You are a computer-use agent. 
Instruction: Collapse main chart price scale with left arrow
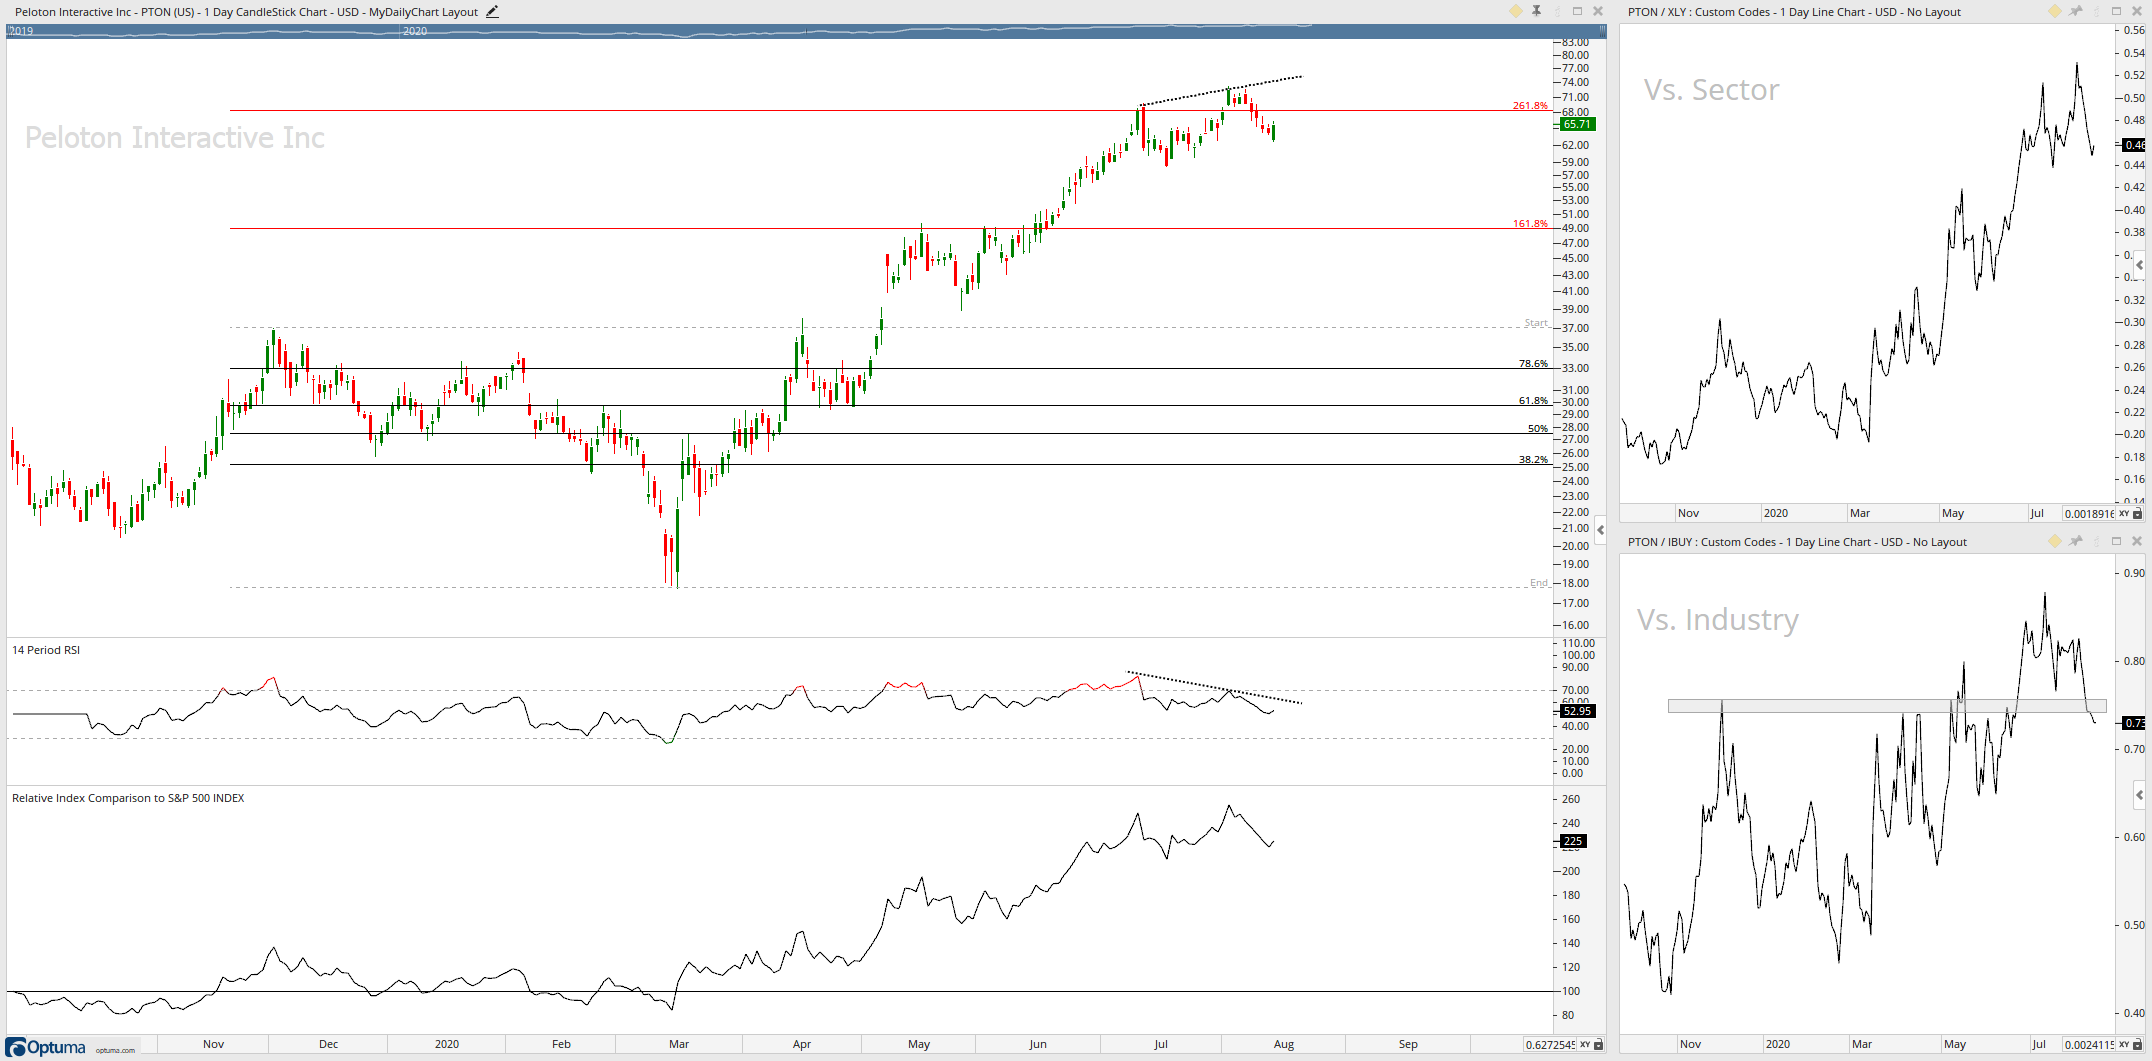coord(1601,530)
